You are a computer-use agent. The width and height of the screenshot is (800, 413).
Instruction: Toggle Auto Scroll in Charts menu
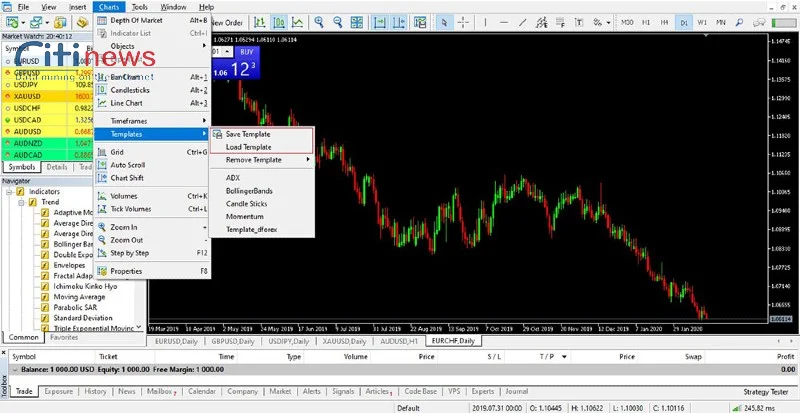[153, 165]
